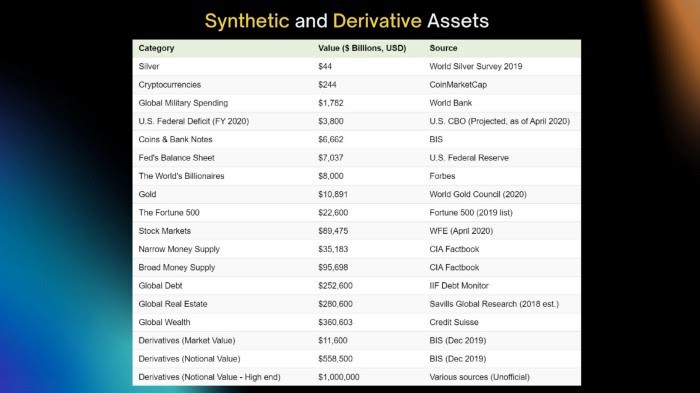Select the CoinMarketCap source cell
Screen dimensions: 700x393
click(x=458, y=85)
